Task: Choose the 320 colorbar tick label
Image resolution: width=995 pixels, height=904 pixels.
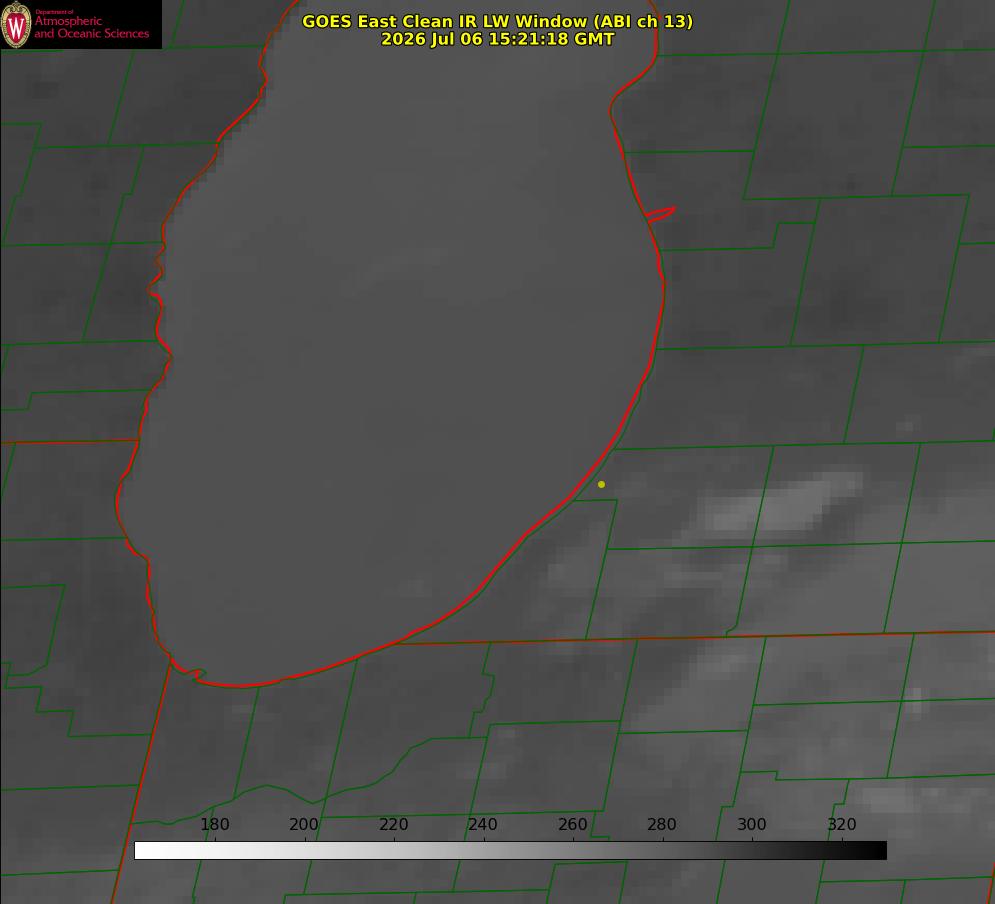Action: pos(842,824)
